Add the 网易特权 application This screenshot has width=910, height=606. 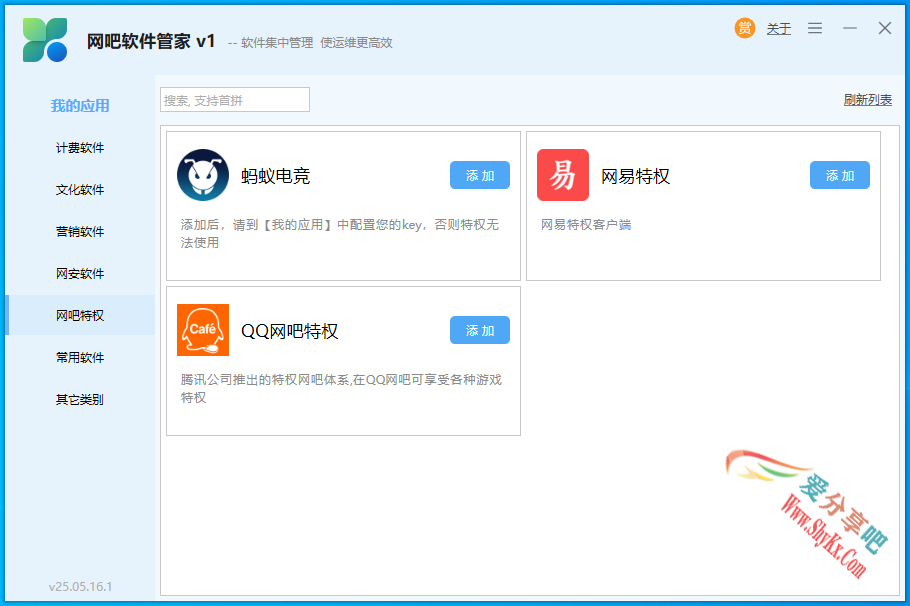tap(839, 175)
